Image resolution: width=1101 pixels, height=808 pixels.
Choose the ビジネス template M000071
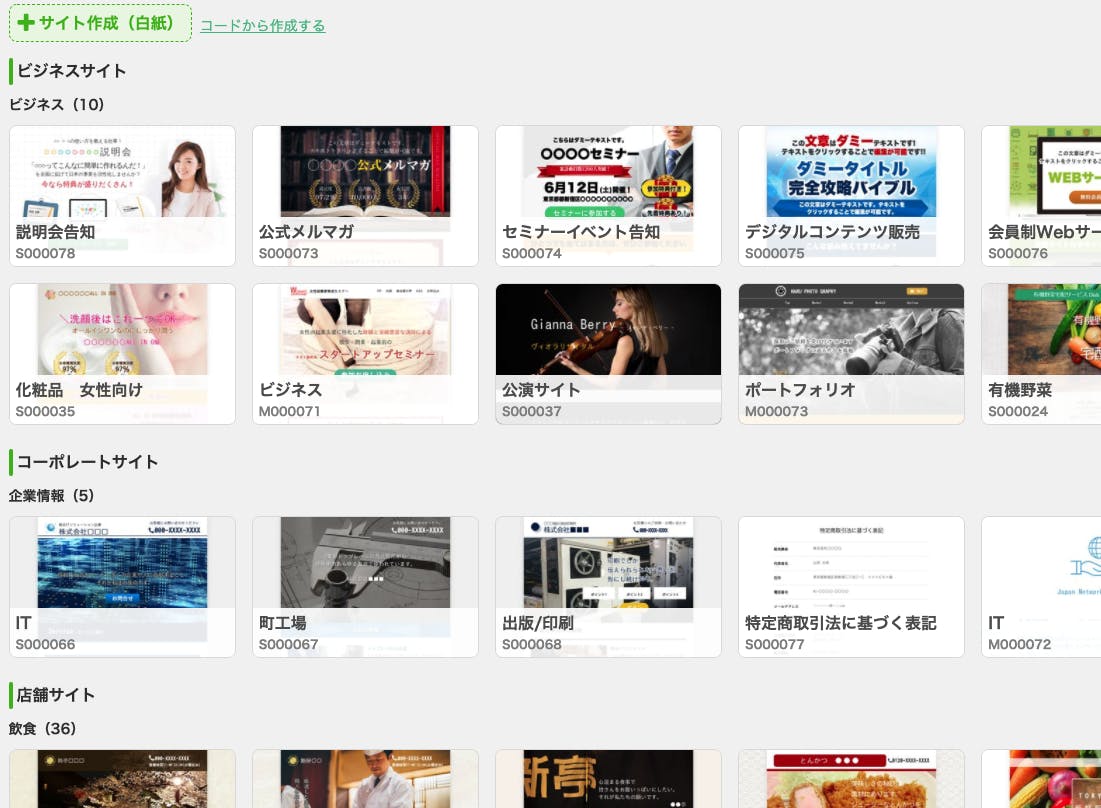[x=365, y=353]
